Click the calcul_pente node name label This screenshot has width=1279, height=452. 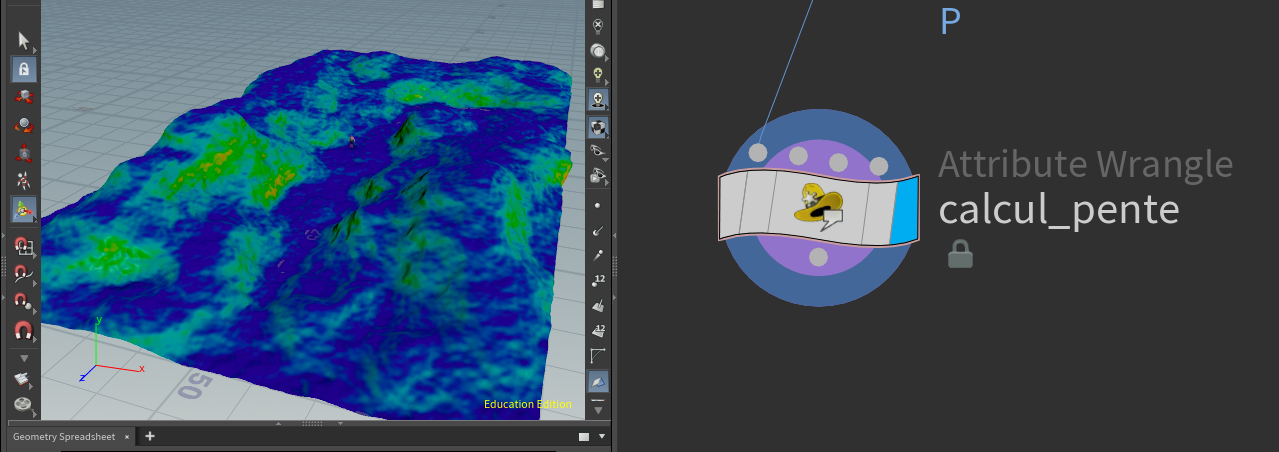(x=1059, y=211)
